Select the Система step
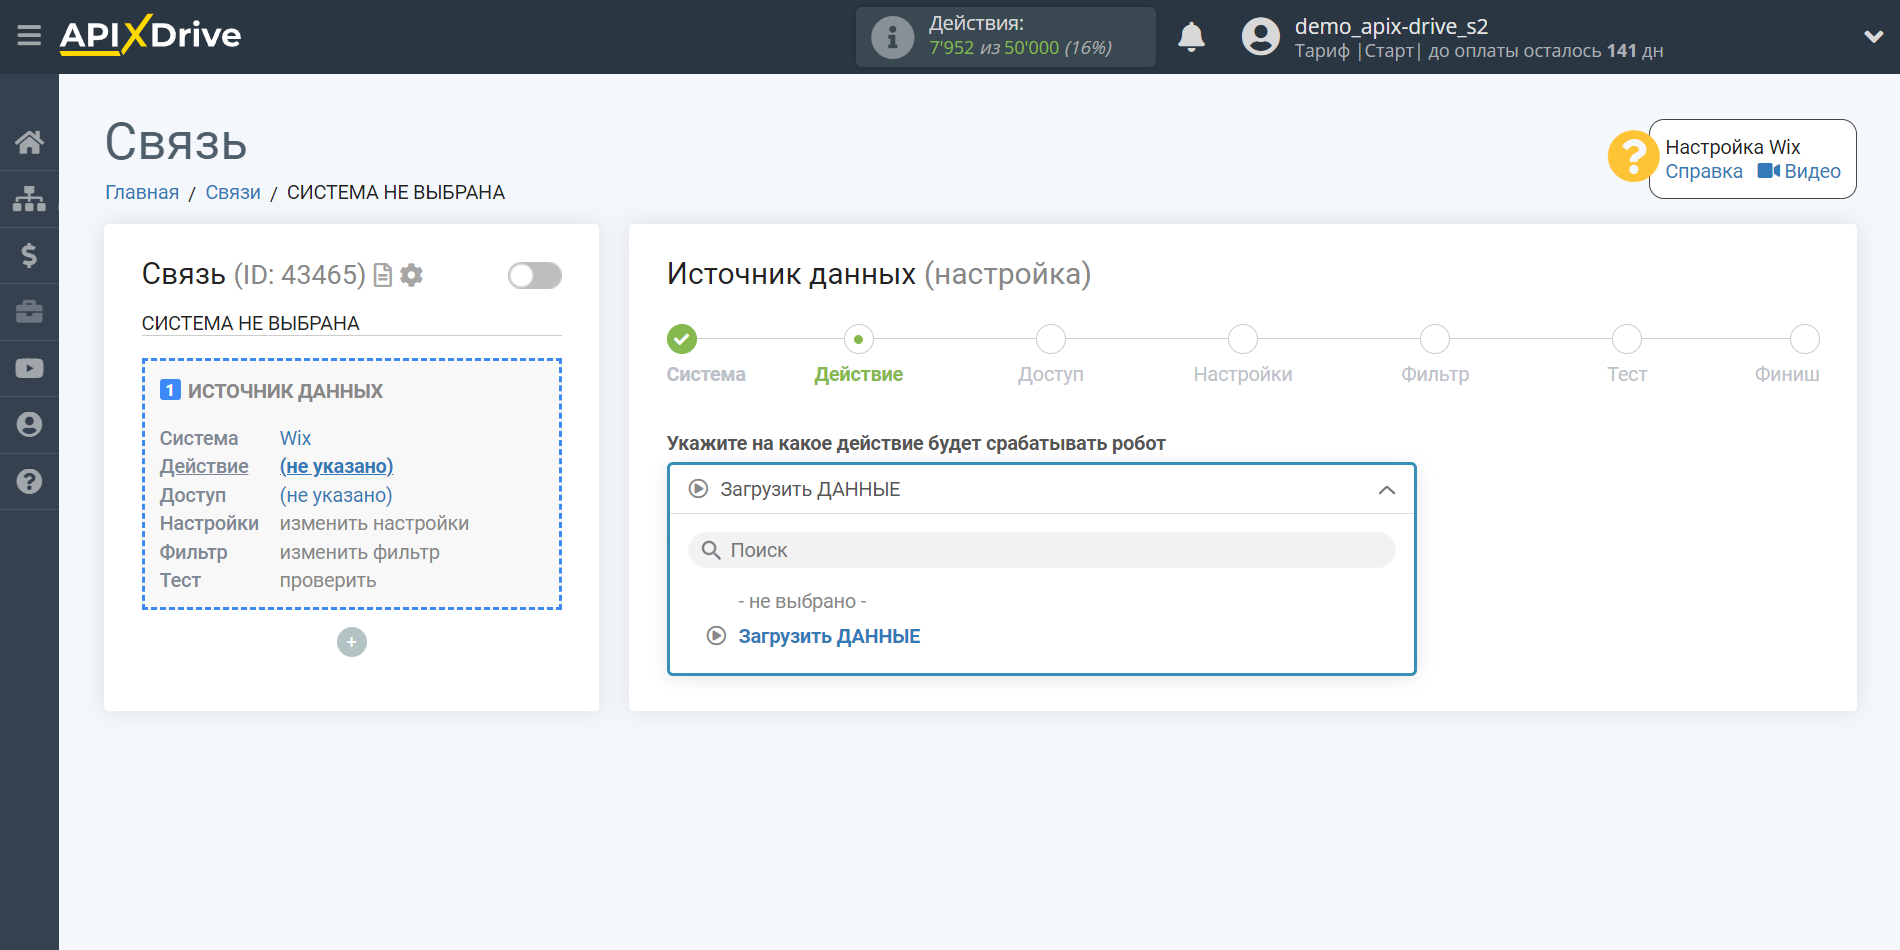1900x950 pixels. point(682,339)
